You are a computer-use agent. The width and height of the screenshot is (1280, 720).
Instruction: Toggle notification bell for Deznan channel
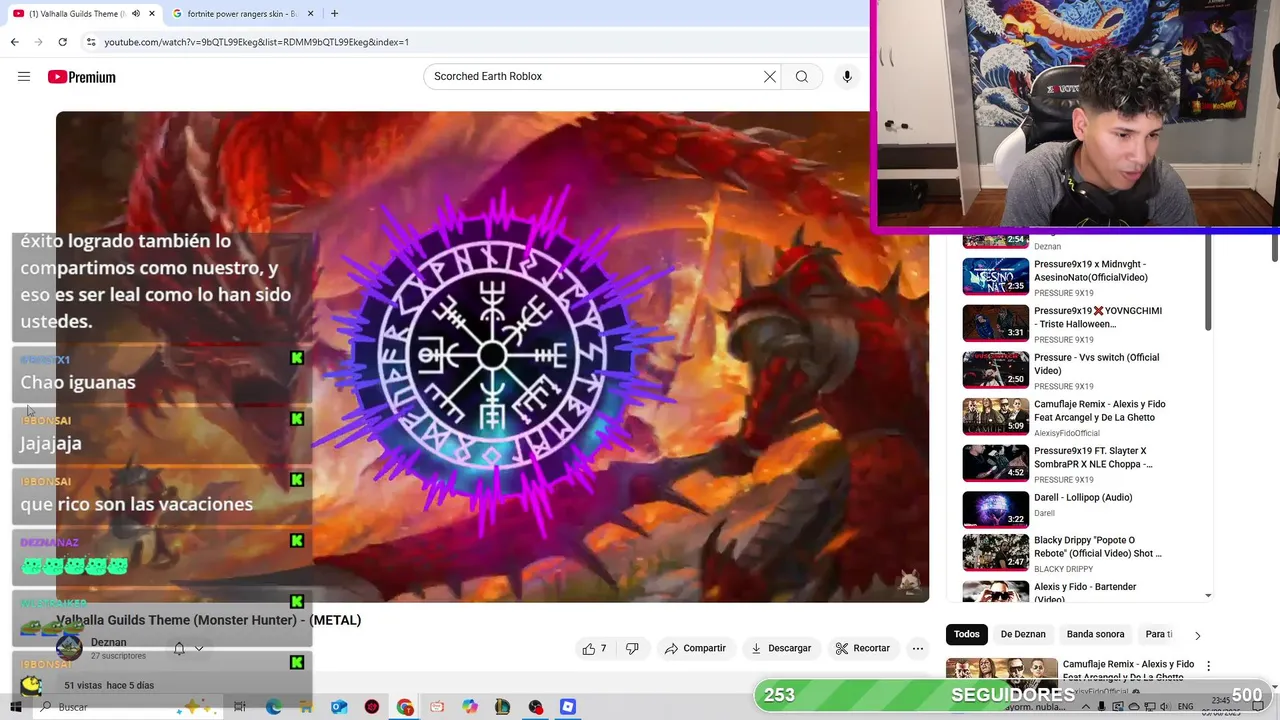(179, 648)
